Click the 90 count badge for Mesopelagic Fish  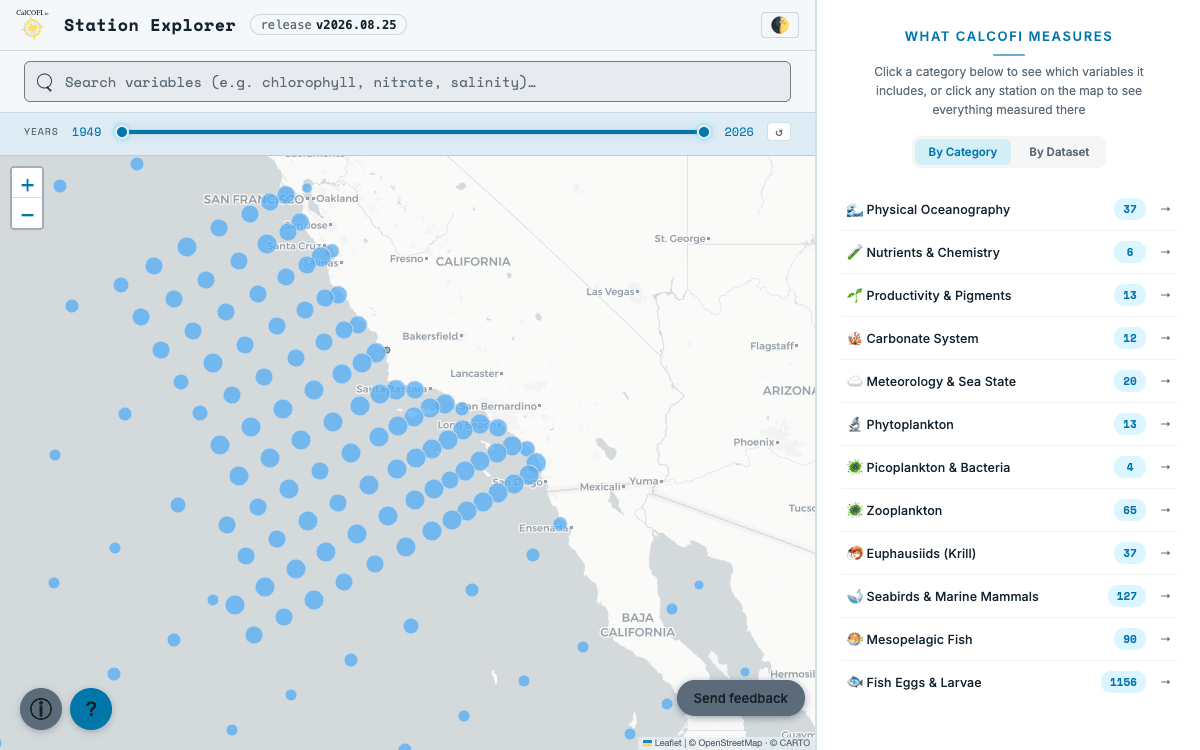point(1130,639)
